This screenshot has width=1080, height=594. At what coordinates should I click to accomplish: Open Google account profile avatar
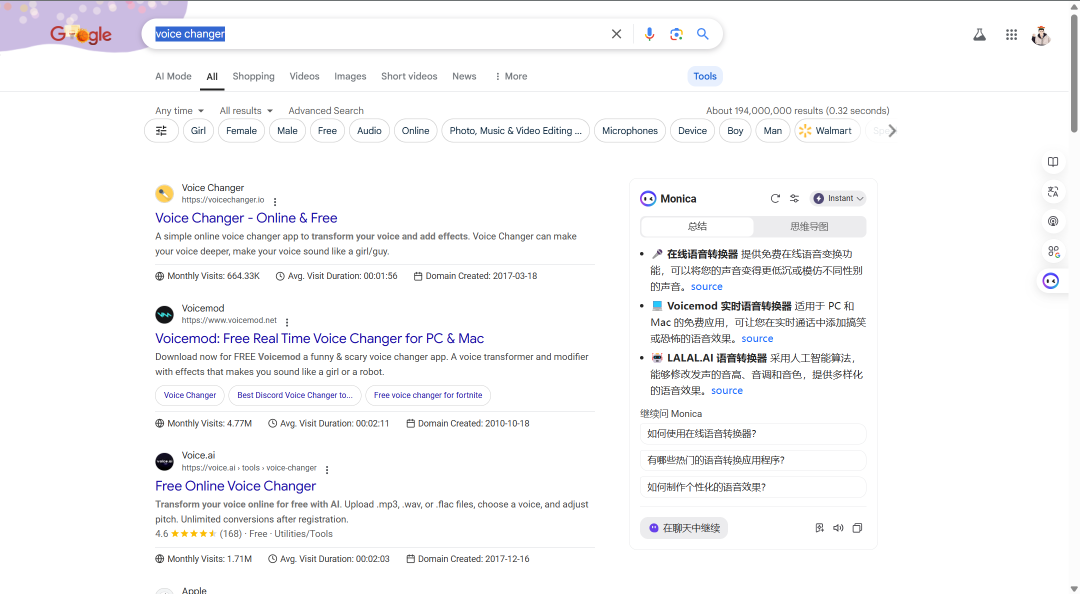tap(1041, 35)
